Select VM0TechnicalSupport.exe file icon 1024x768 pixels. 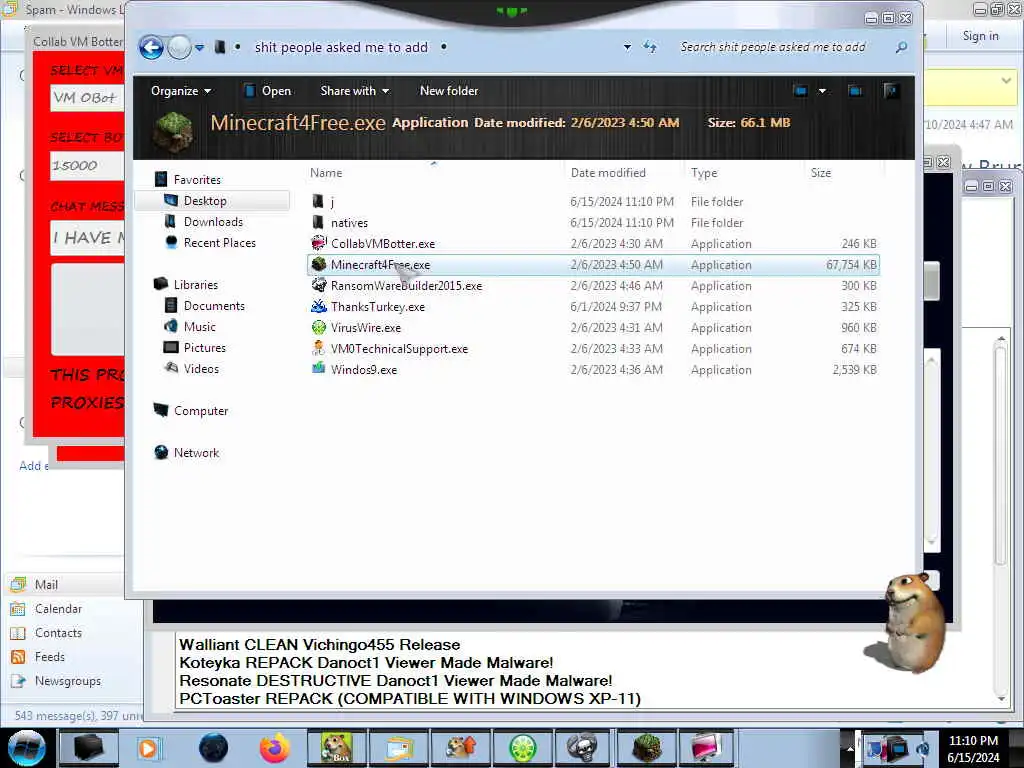319,349
